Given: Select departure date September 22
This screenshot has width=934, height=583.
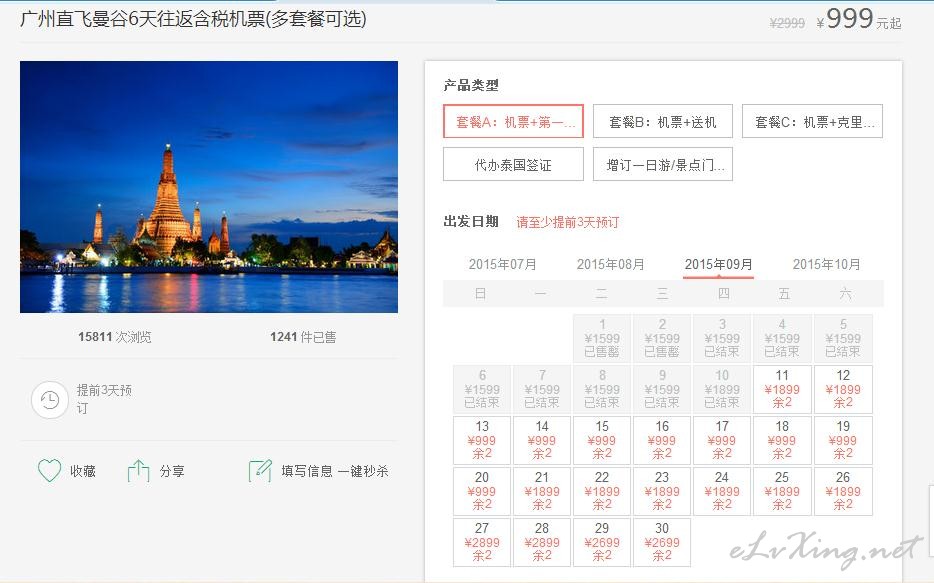Looking at the screenshot, I should pos(602,491).
